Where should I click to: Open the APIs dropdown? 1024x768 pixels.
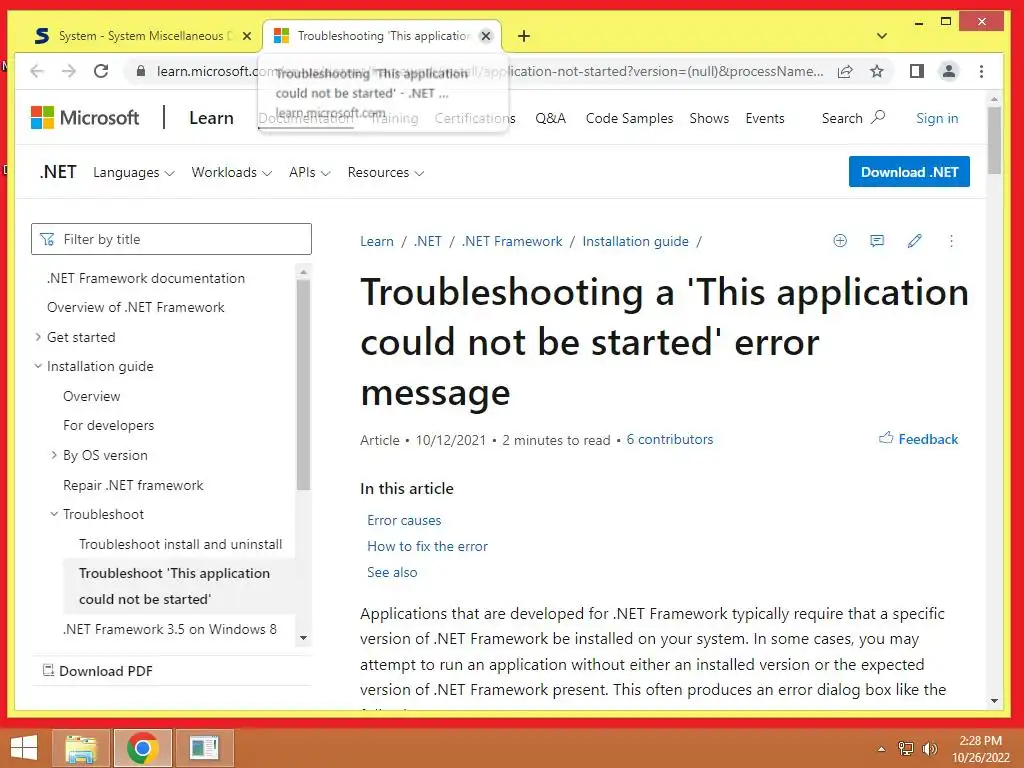tap(310, 172)
